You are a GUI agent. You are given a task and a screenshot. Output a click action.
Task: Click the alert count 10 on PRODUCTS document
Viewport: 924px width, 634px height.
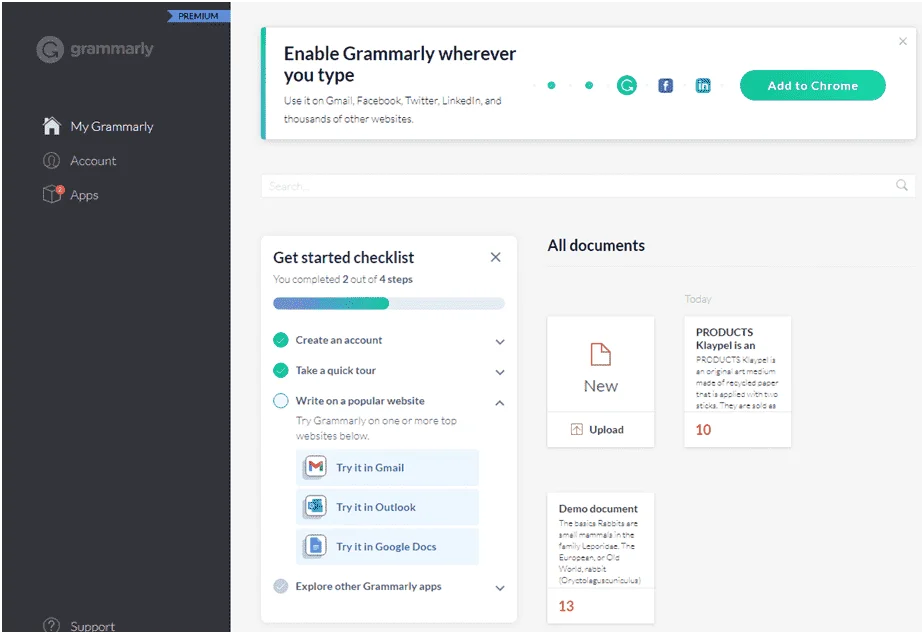pos(703,430)
